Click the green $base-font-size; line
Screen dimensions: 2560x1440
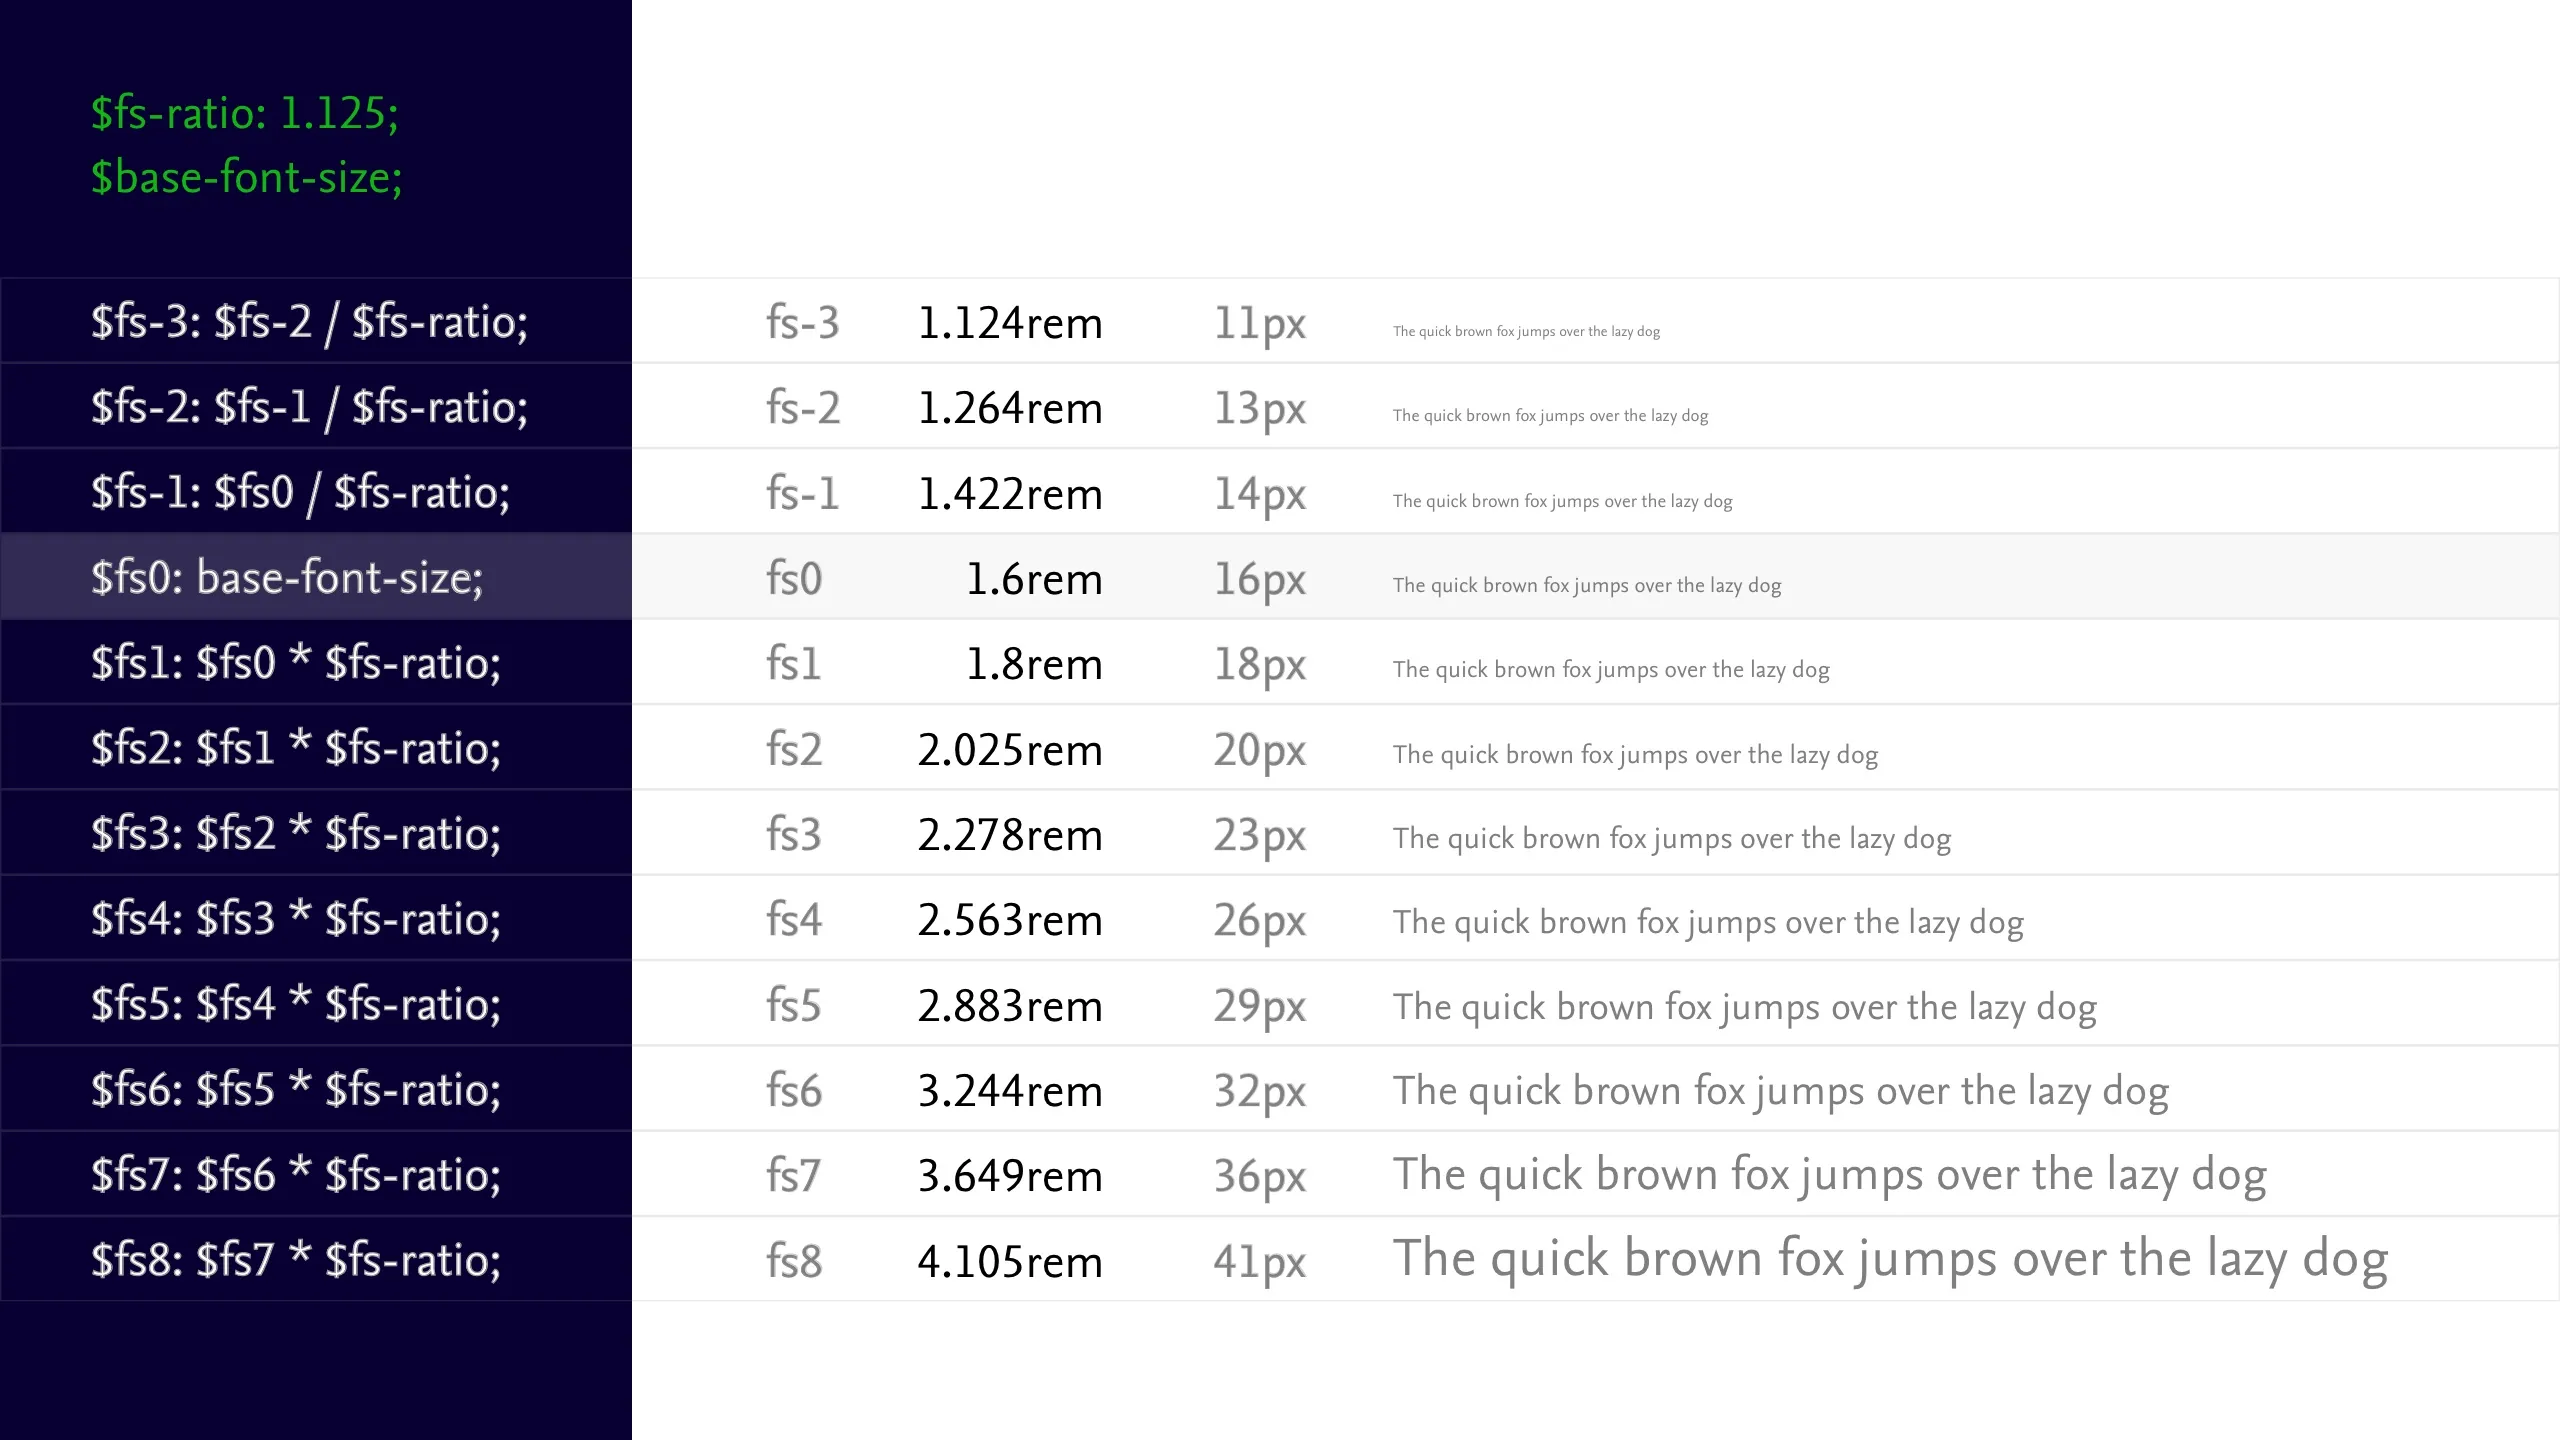tap(246, 178)
